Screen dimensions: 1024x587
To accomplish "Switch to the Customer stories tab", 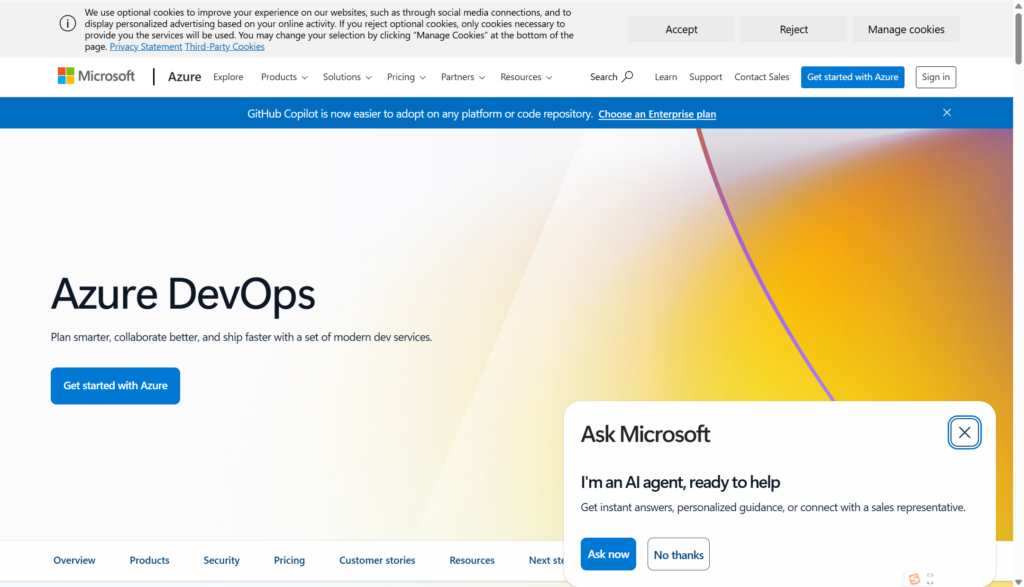I will pos(377,560).
